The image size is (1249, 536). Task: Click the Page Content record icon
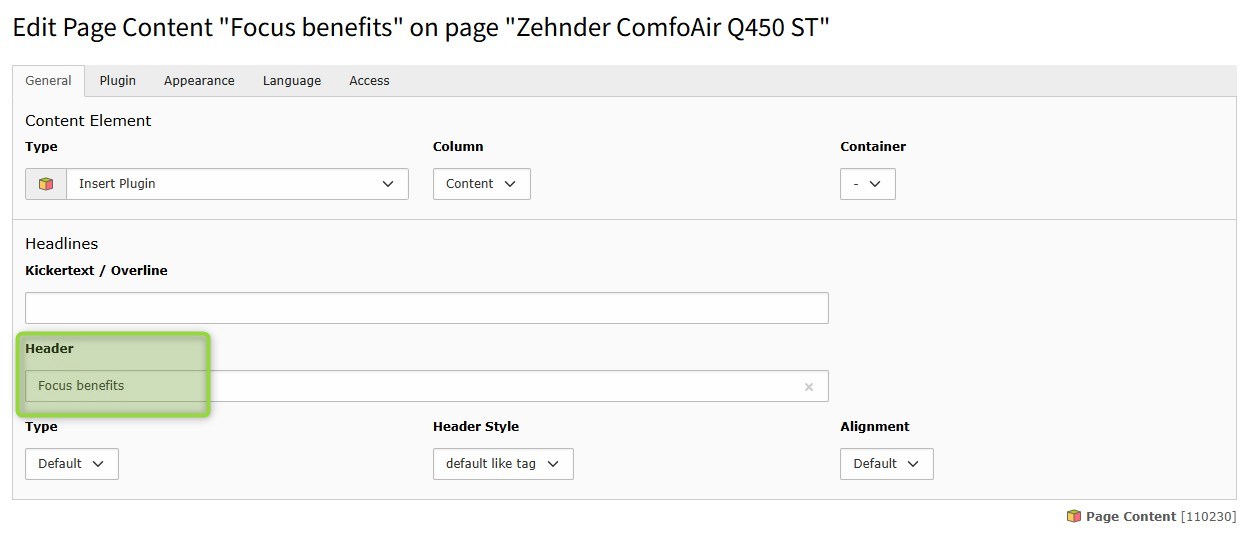point(1073,517)
